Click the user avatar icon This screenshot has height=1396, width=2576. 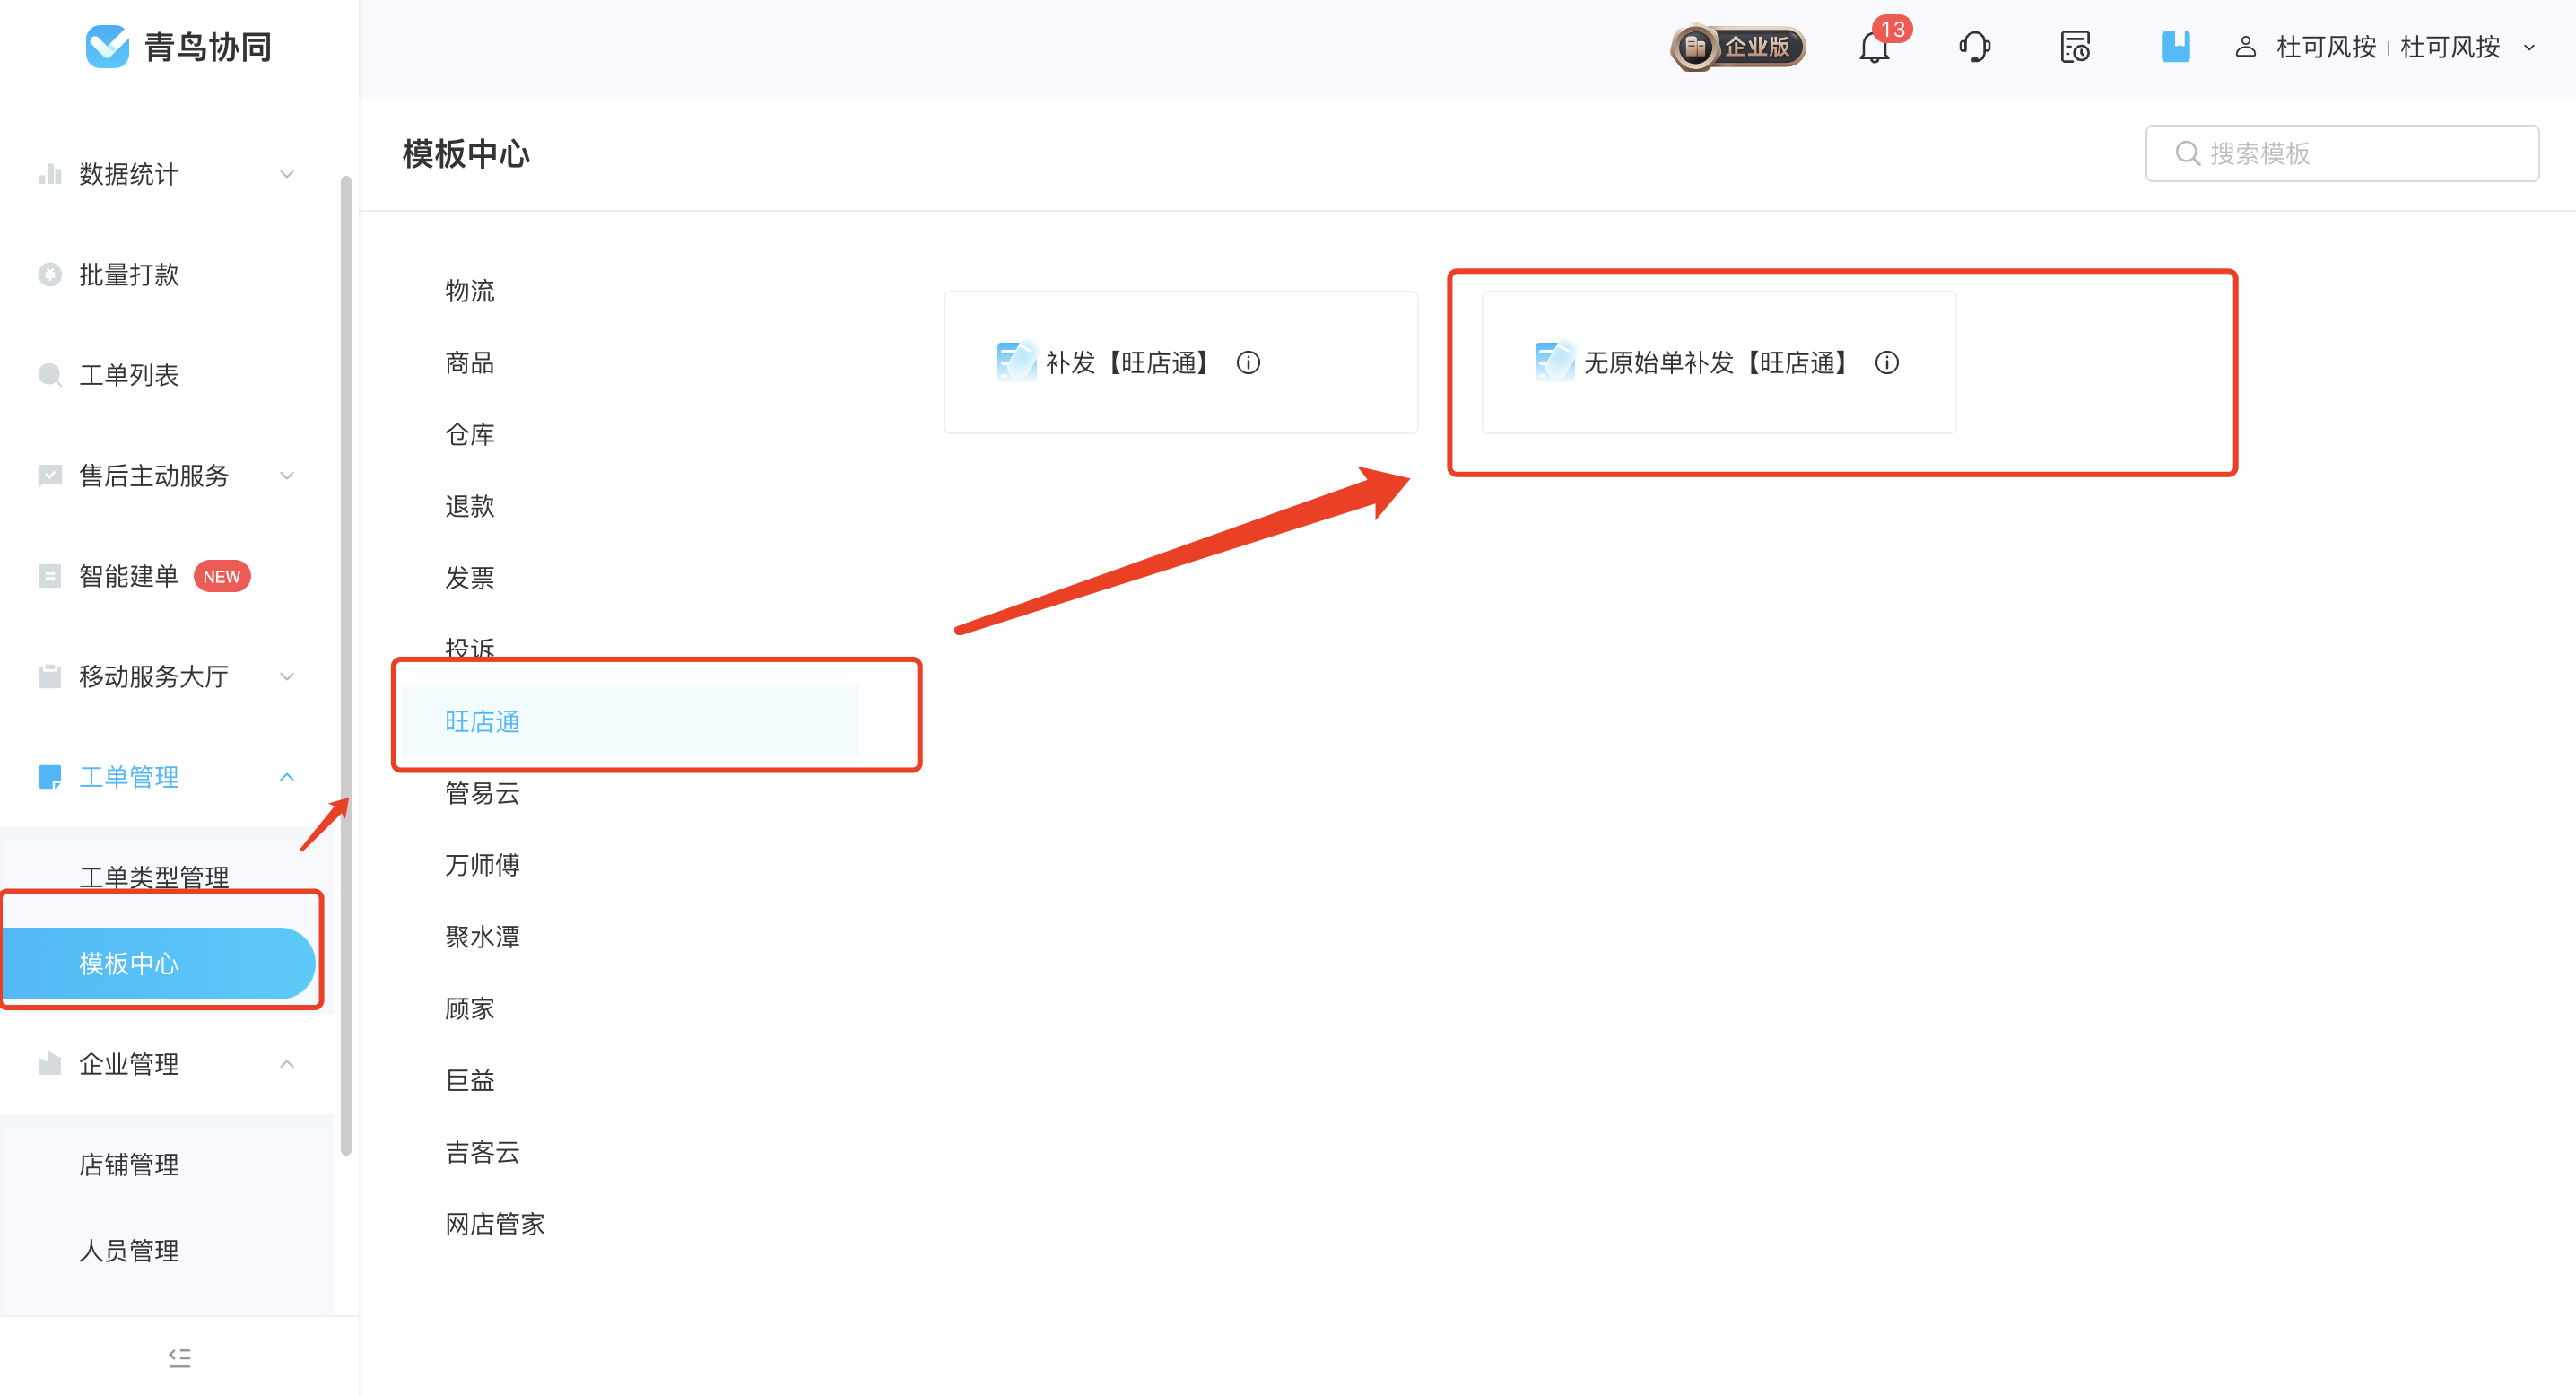coord(2246,47)
